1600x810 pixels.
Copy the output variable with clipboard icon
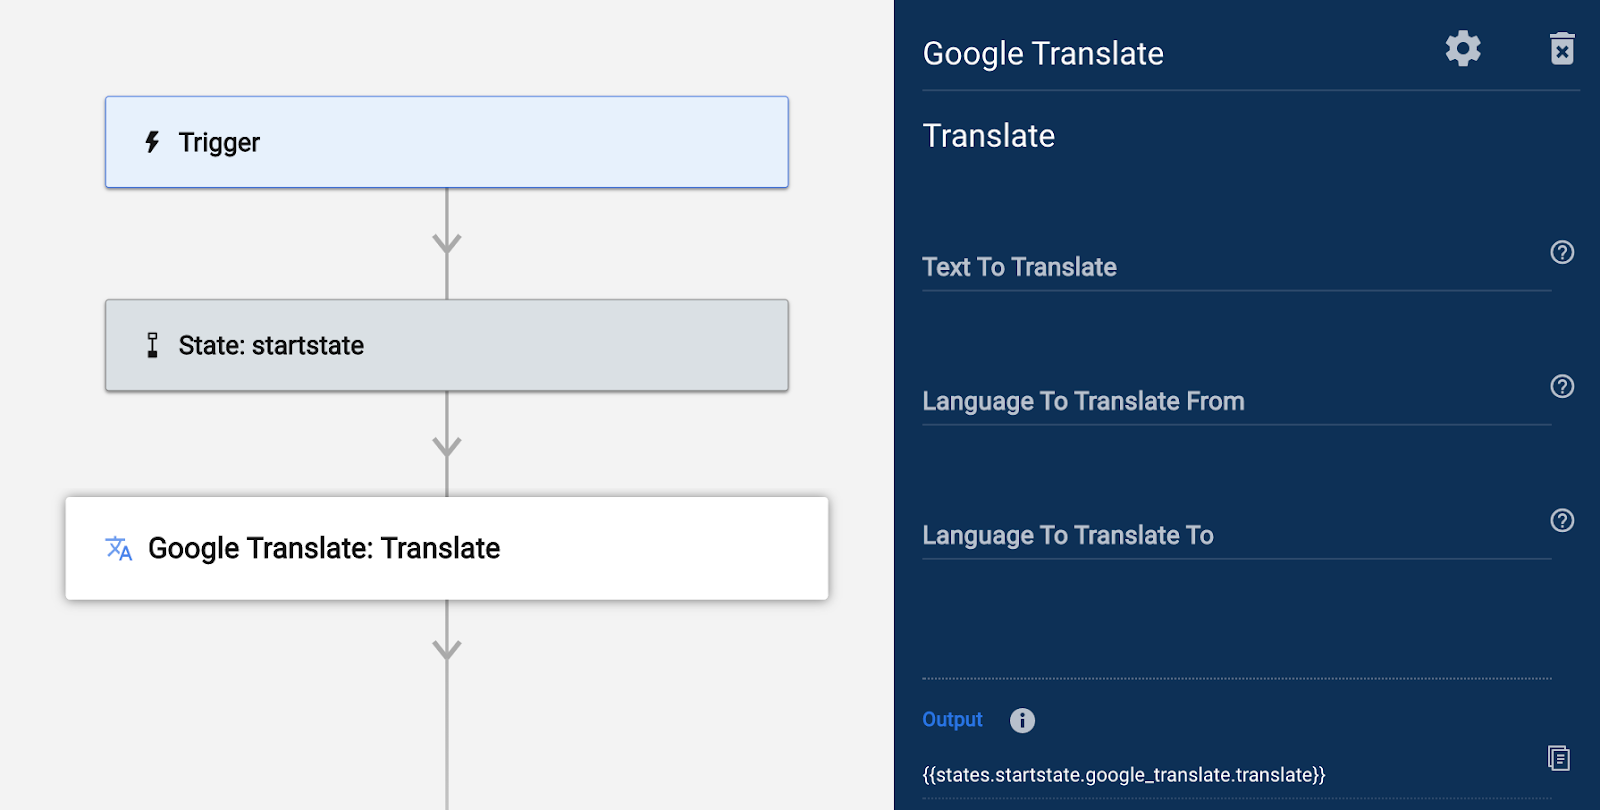pos(1559,758)
